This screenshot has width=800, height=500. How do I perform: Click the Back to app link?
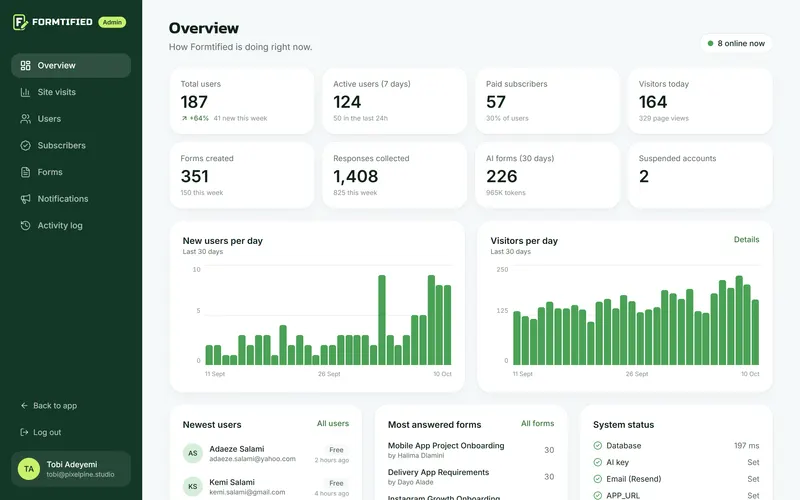tap(49, 406)
